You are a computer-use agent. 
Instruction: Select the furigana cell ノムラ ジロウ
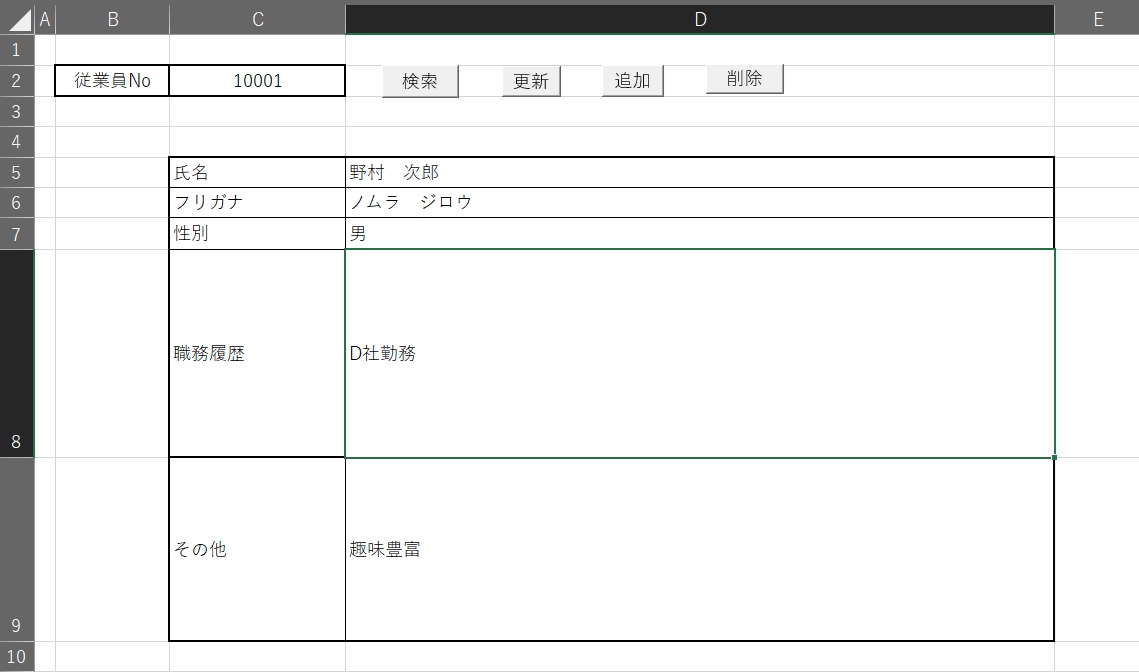(x=699, y=203)
